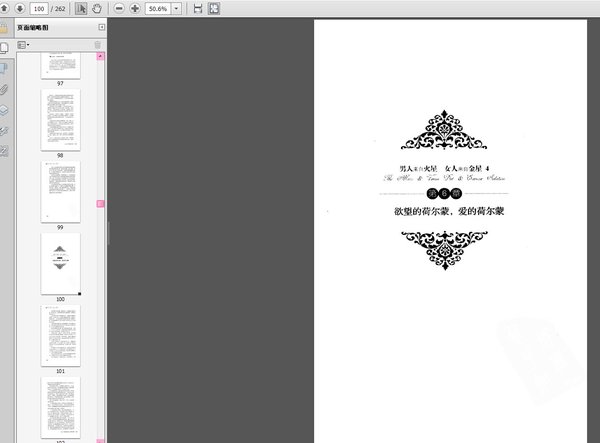The image size is (600, 443).
Task: Click the thumbnail scrollbar up arrow
Action: pyautogui.click(x=100, y=56)
